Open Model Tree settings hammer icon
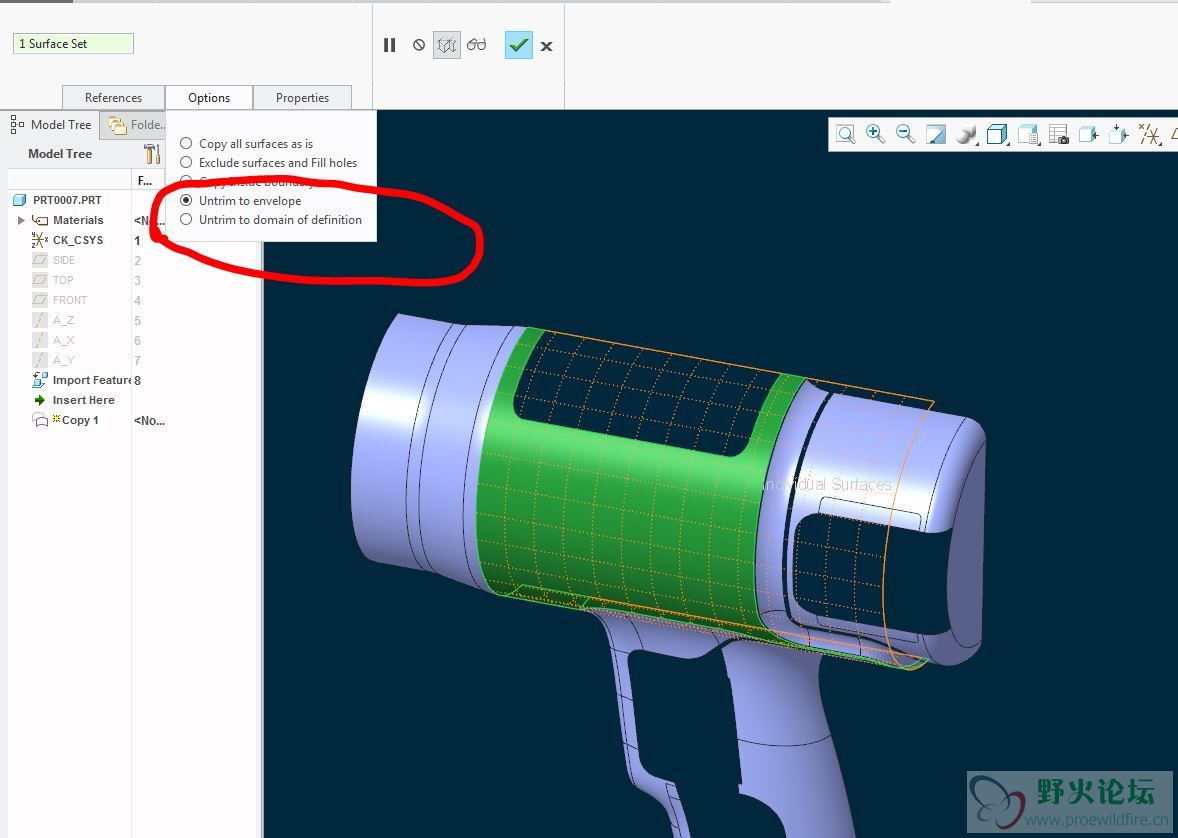This screenshot has height=838, width=1178. coord(152,153)
